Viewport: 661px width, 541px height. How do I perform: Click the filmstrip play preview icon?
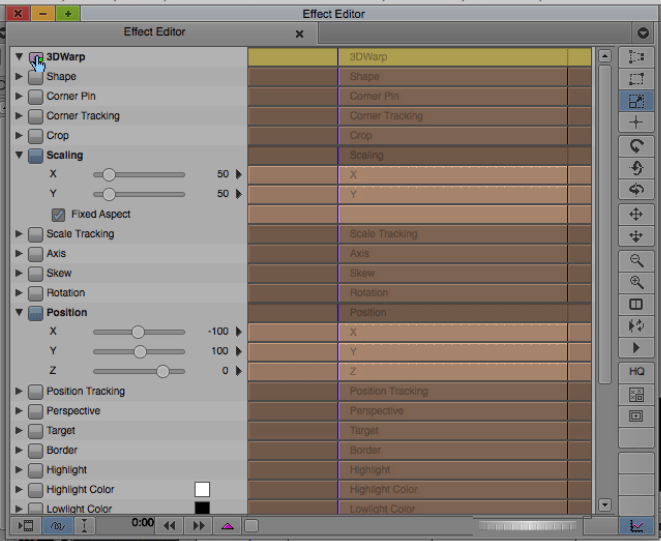pyautogui.click(x=26, y=526)
